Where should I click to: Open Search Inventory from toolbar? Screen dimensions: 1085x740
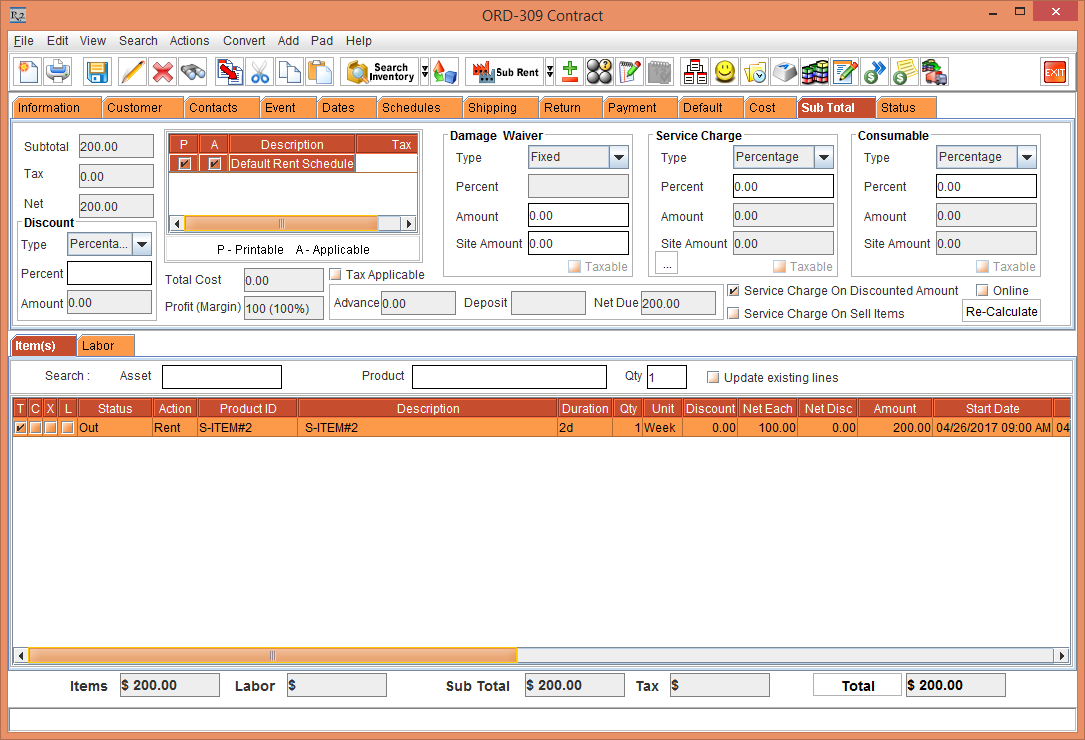[381, 72]
